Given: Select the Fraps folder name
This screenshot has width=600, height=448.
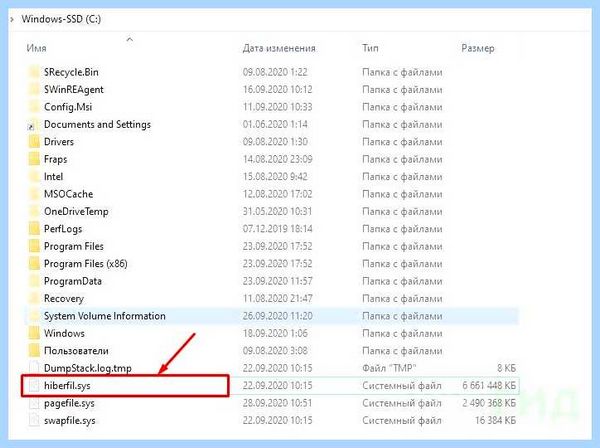Looking at the screenshot, I should (x=55, y=160).
